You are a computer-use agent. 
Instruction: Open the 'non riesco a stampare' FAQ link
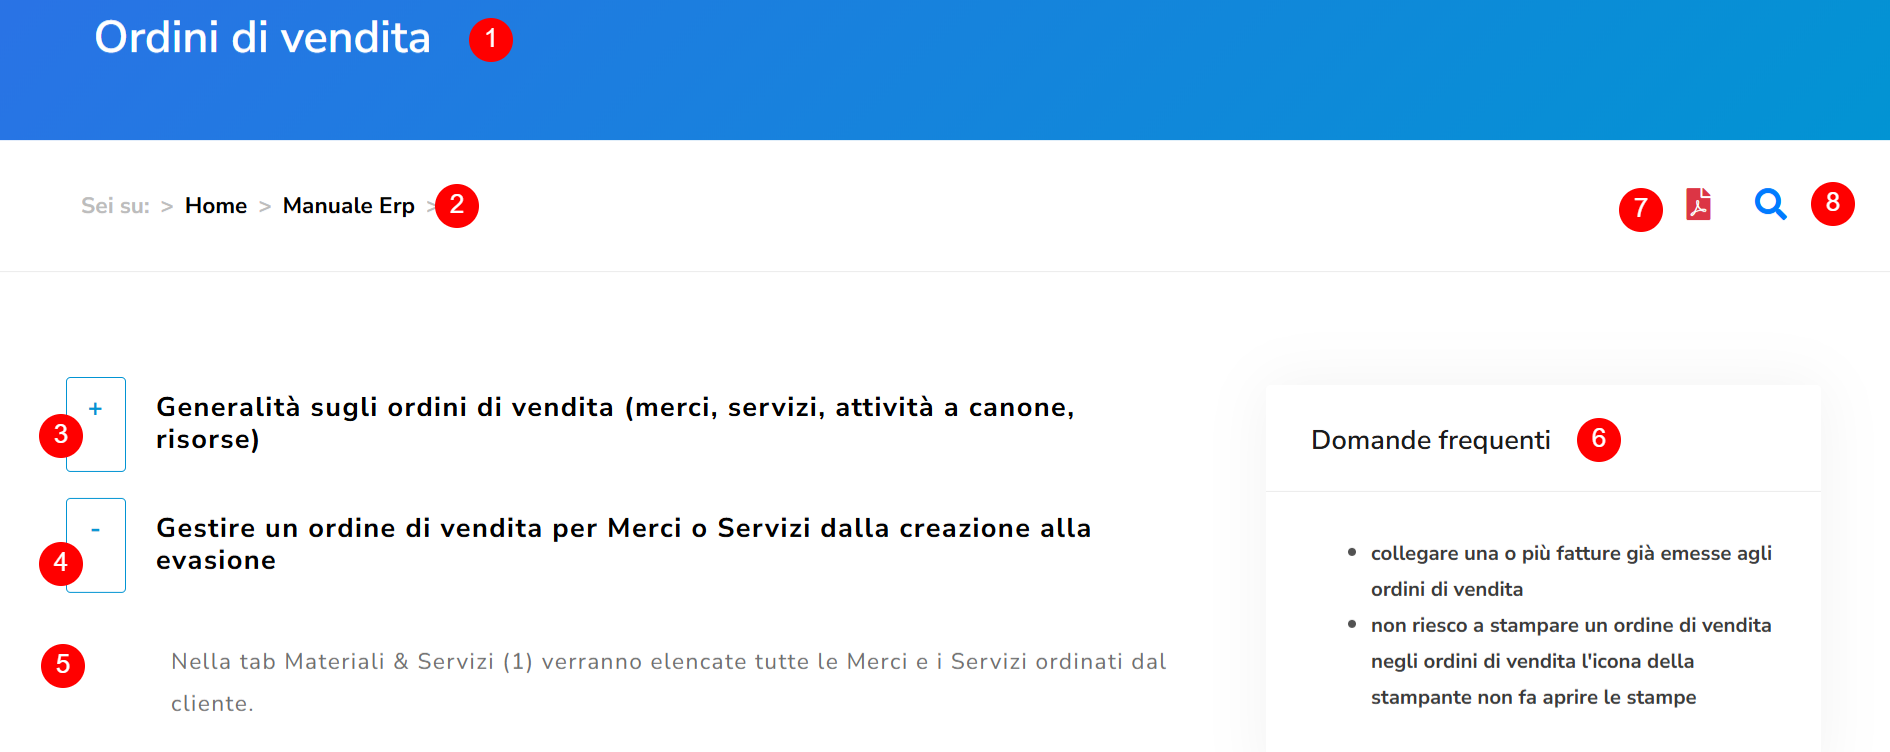coord(1571,661)
